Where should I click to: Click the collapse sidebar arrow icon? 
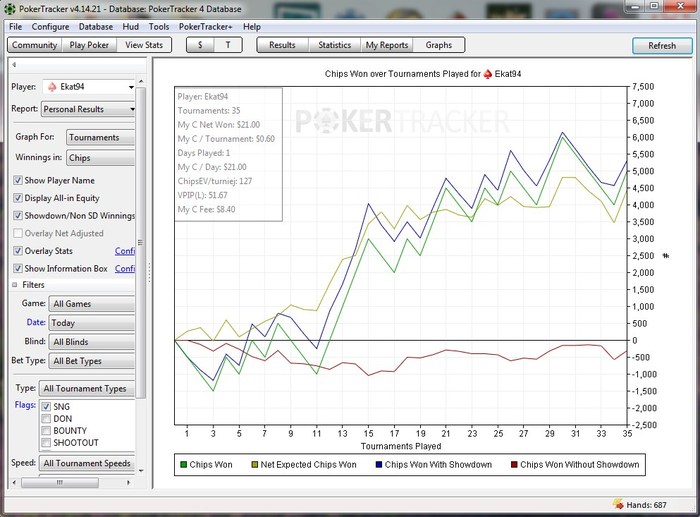[14, 65]
